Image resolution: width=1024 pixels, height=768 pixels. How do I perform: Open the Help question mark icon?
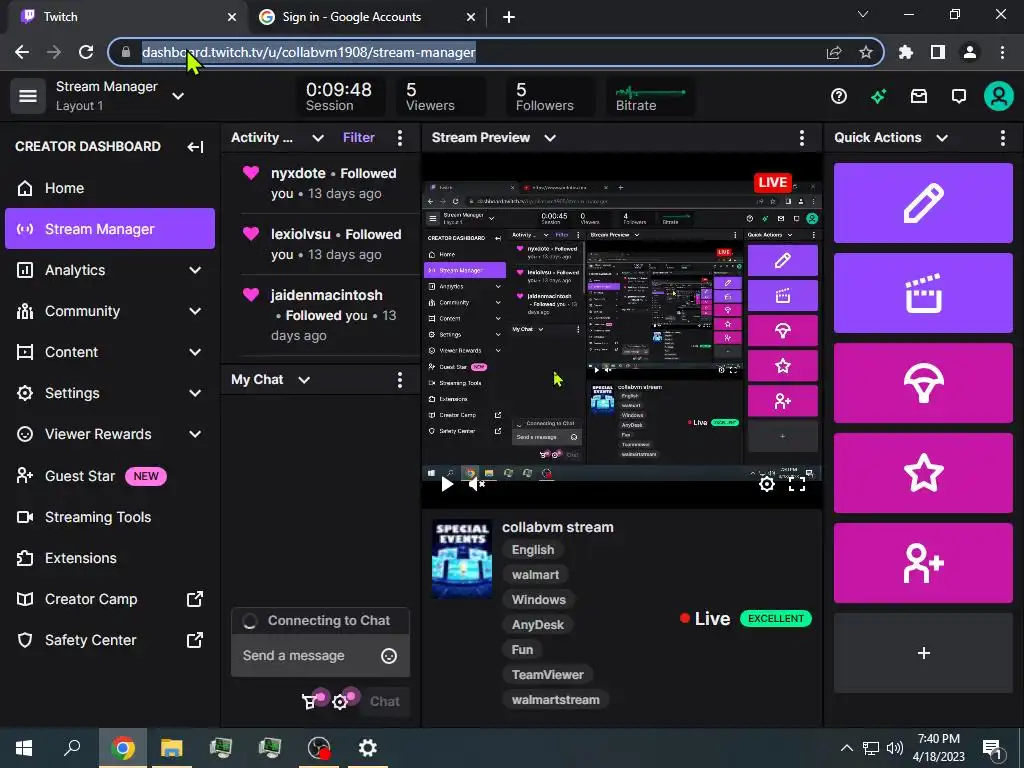(839, 97)
